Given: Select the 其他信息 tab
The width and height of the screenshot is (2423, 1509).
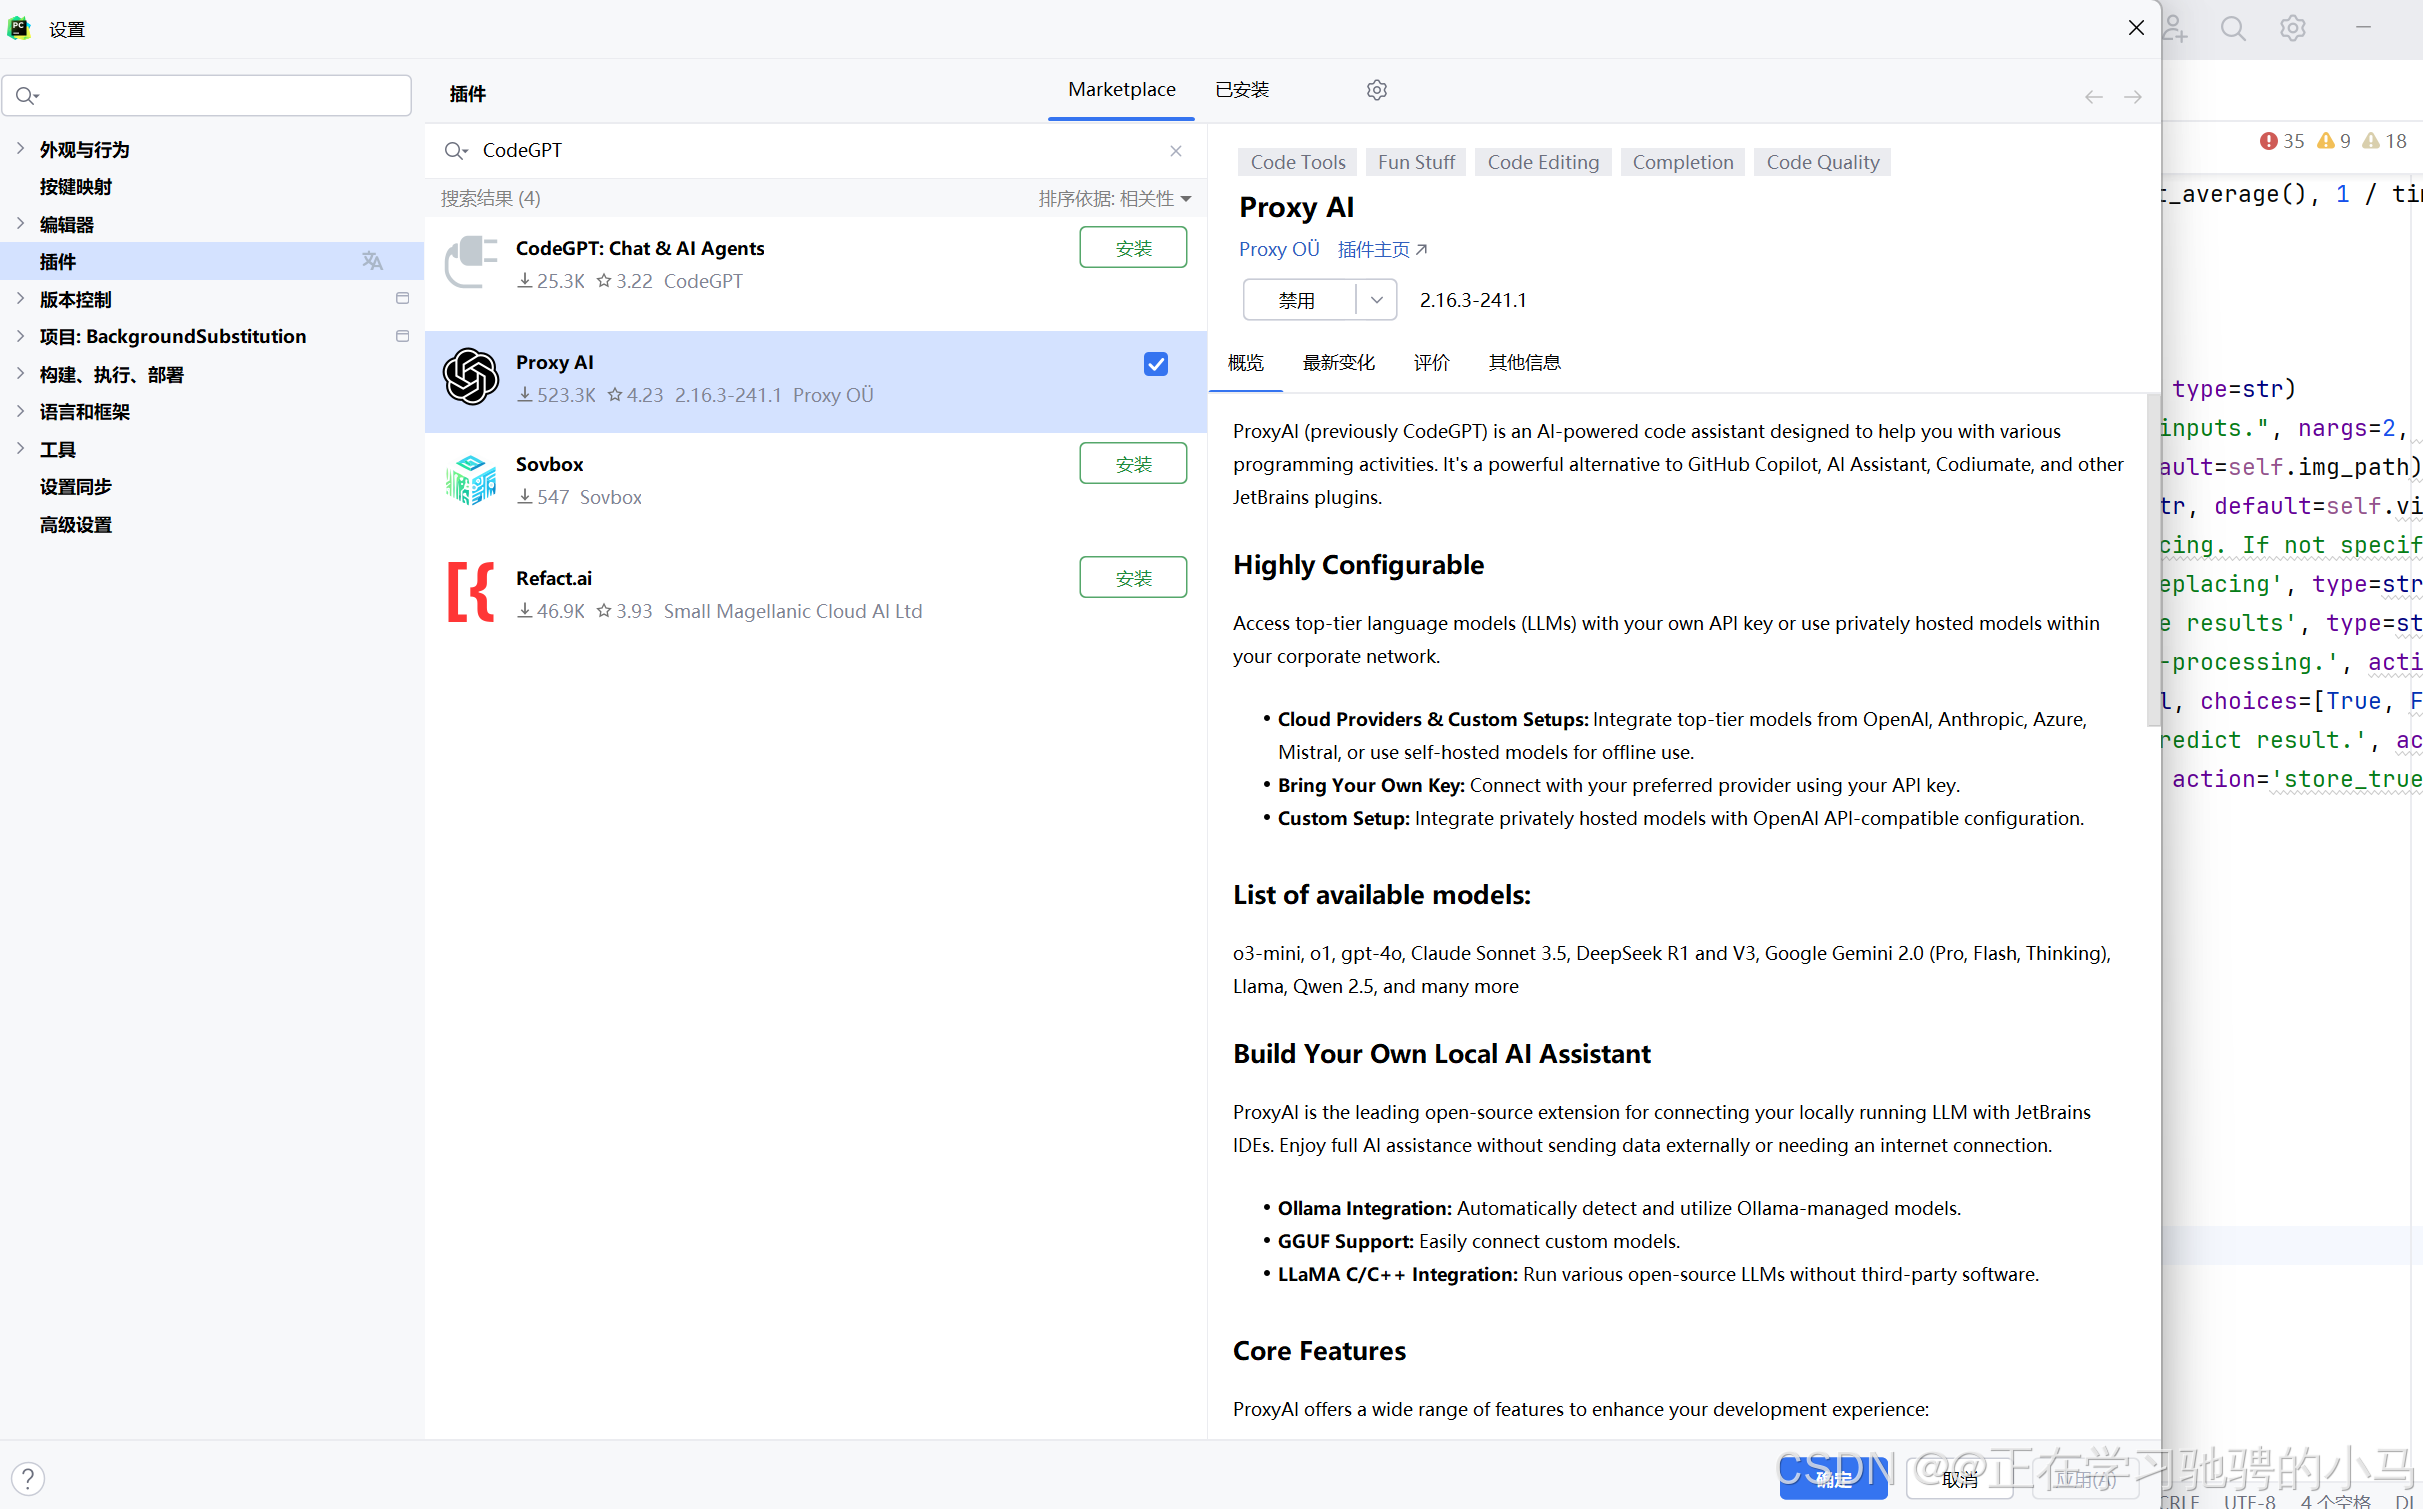Looking at the screenshot, I should [x=1524, y=363].
